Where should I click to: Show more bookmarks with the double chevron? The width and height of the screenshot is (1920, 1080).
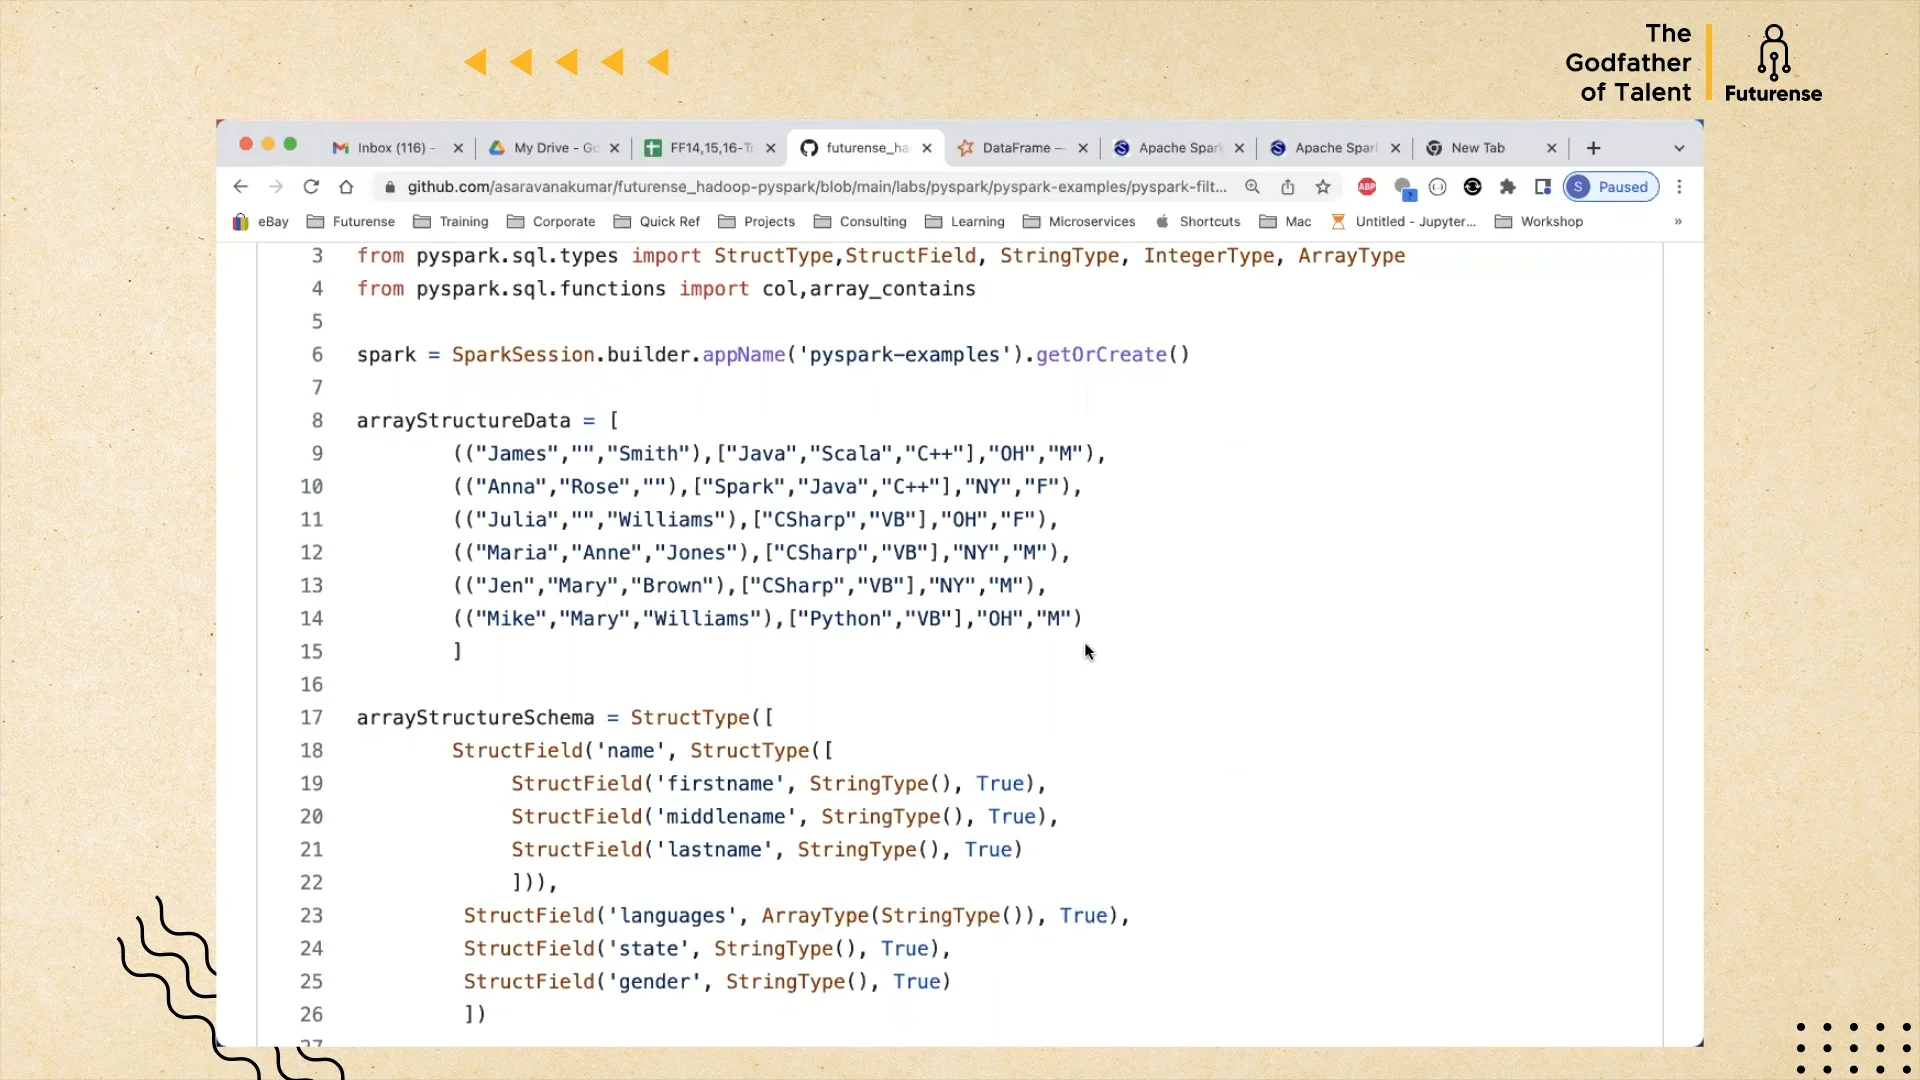click(x=1678, y=222)
